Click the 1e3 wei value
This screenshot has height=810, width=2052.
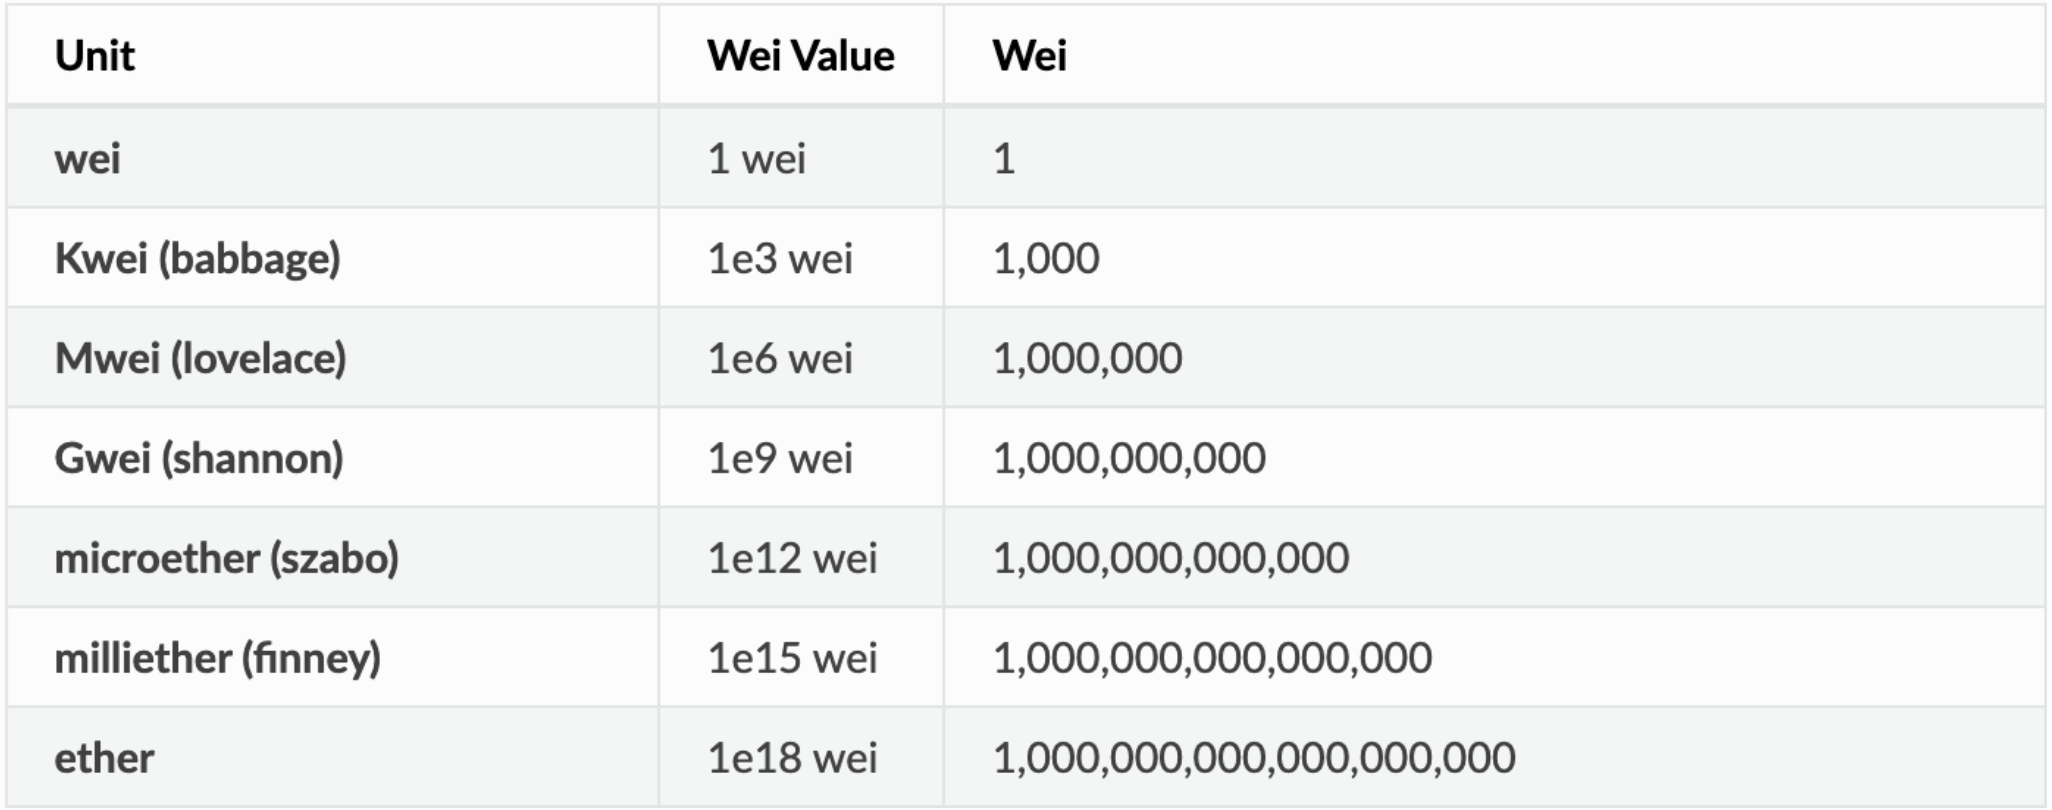click(x=780, y=259)
